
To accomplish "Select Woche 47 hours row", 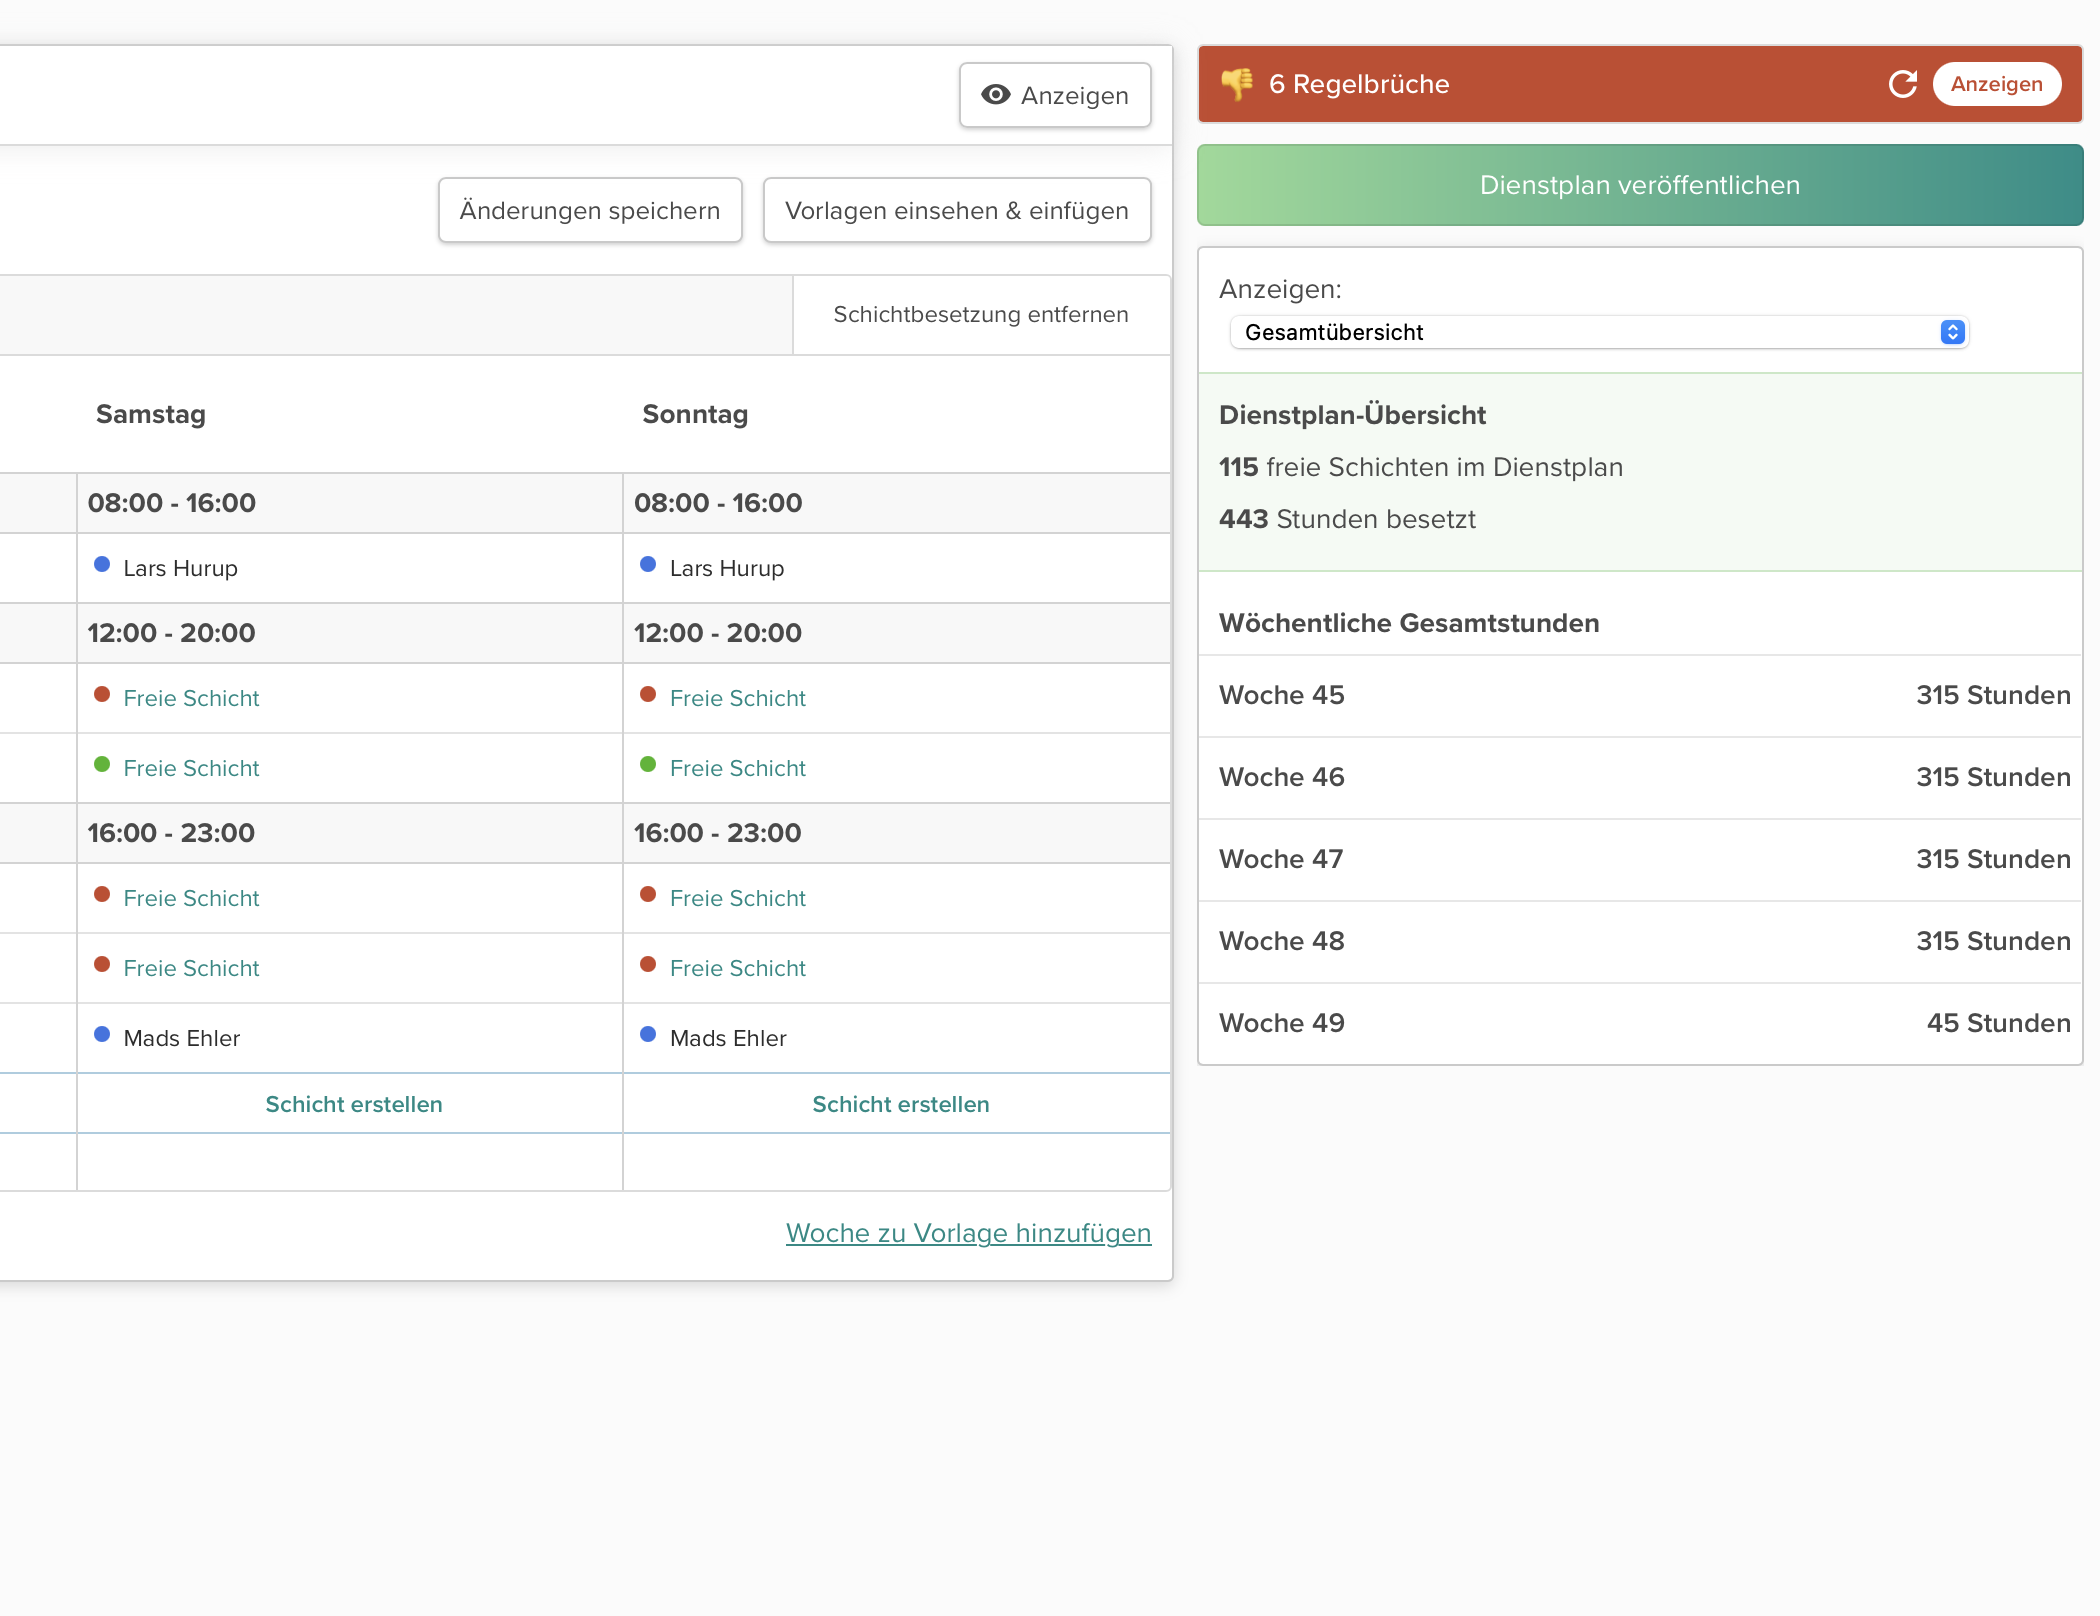I will coord(1640,859).
